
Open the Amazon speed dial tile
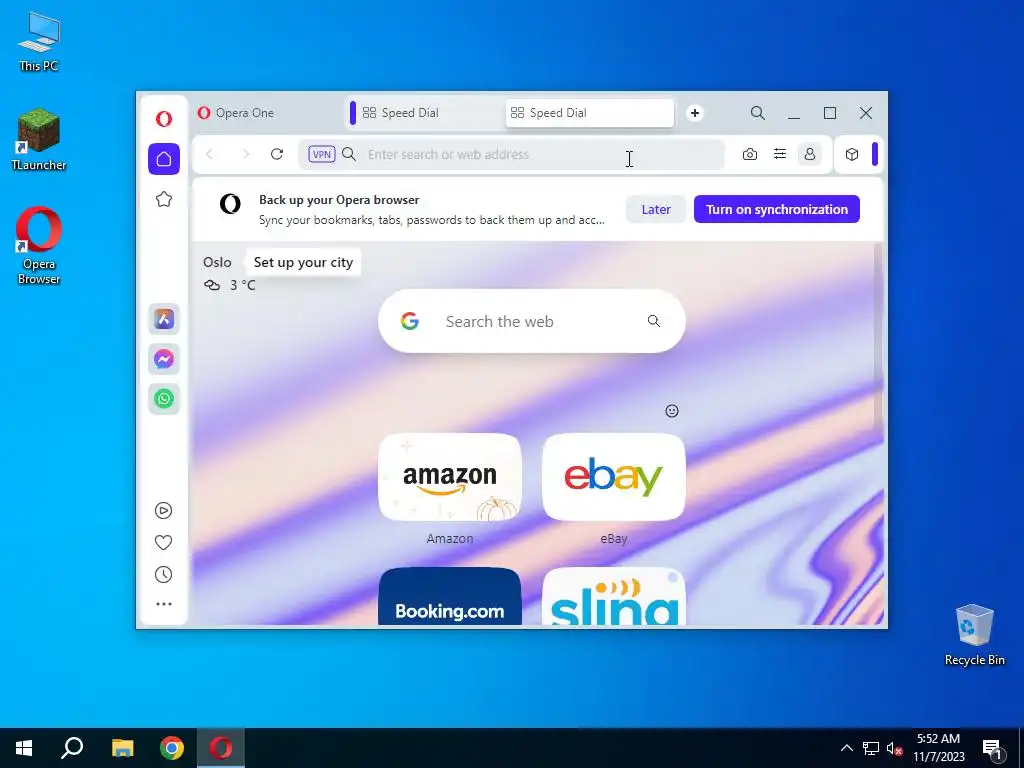pyautogui.click(x=450, y=477)
